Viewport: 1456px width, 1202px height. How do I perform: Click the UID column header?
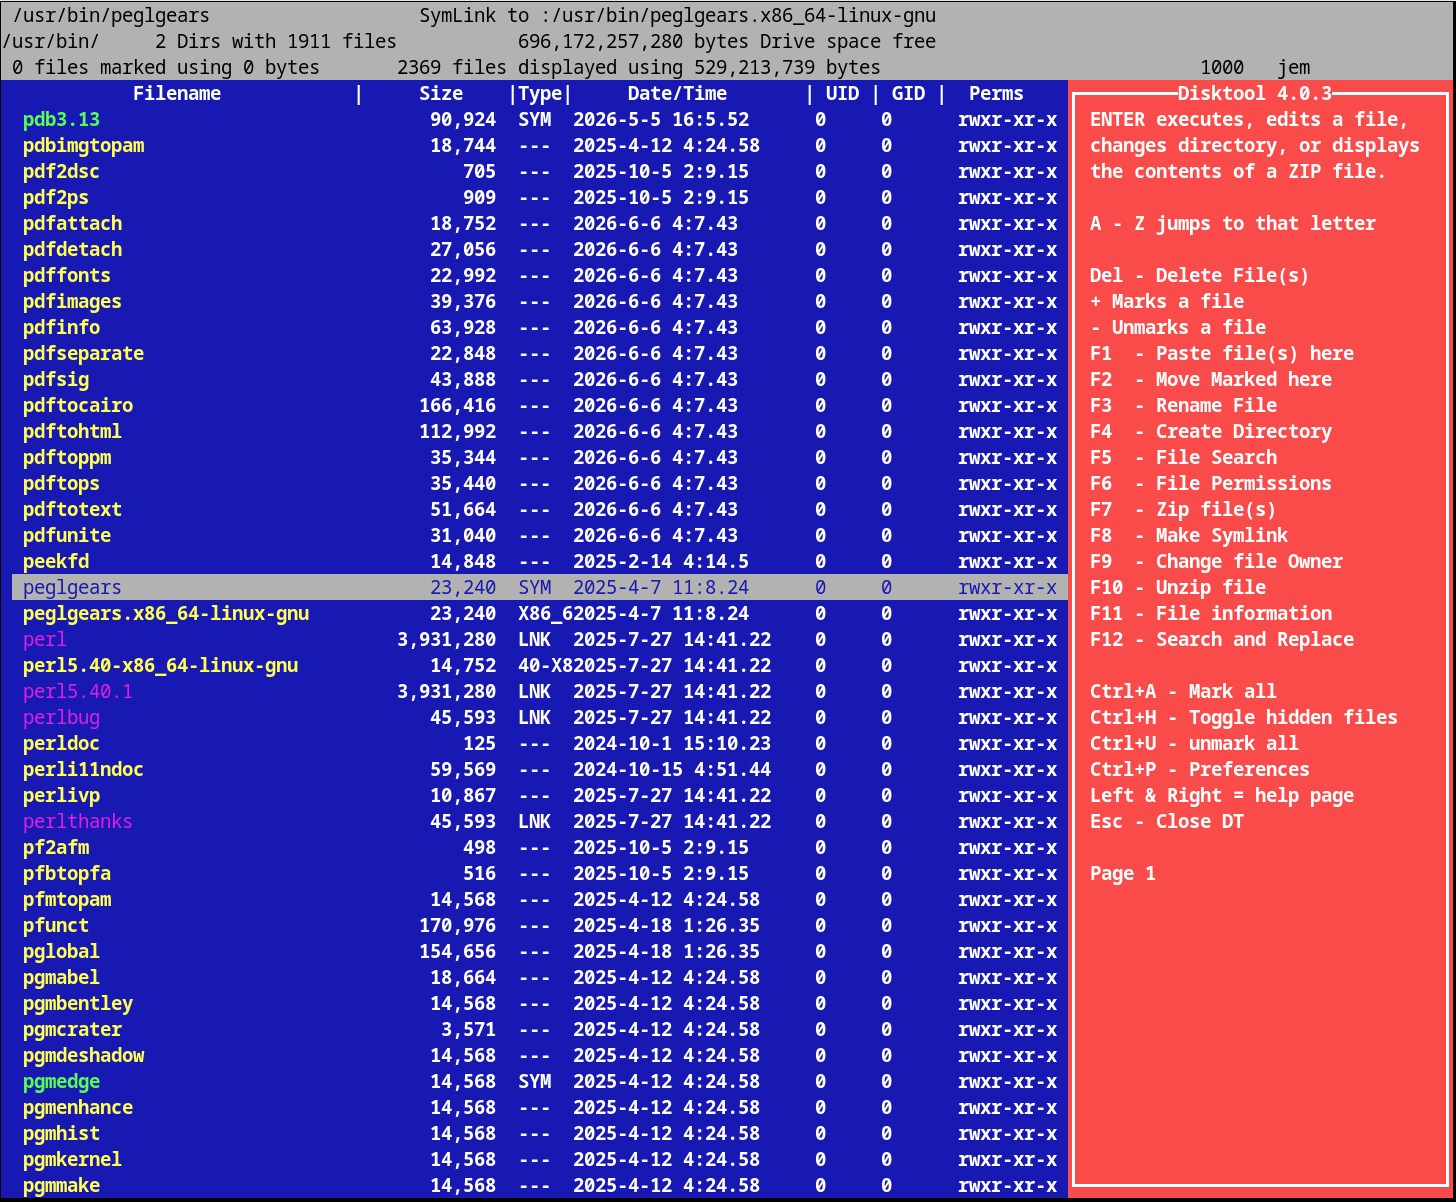(842, 94)
